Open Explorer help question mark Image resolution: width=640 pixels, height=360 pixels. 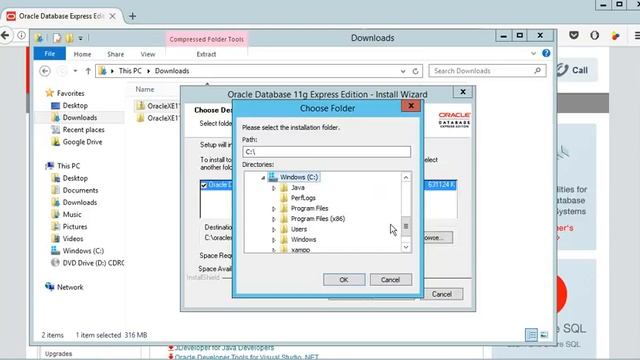546,53
